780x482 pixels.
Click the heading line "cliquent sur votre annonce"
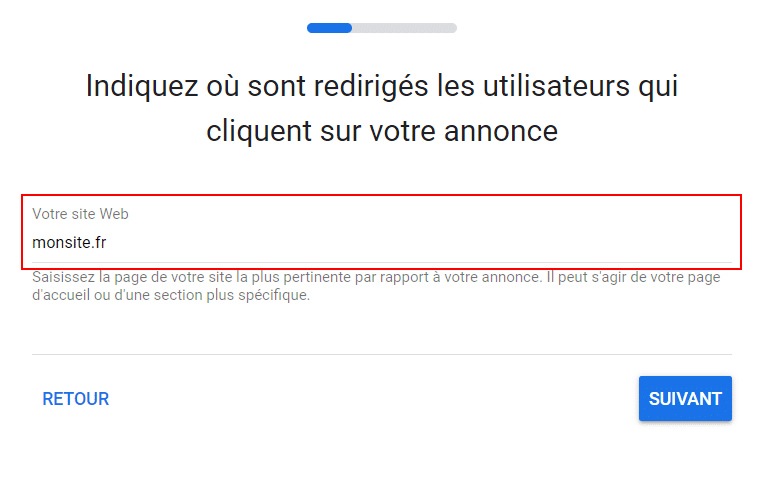click(381, 131)
